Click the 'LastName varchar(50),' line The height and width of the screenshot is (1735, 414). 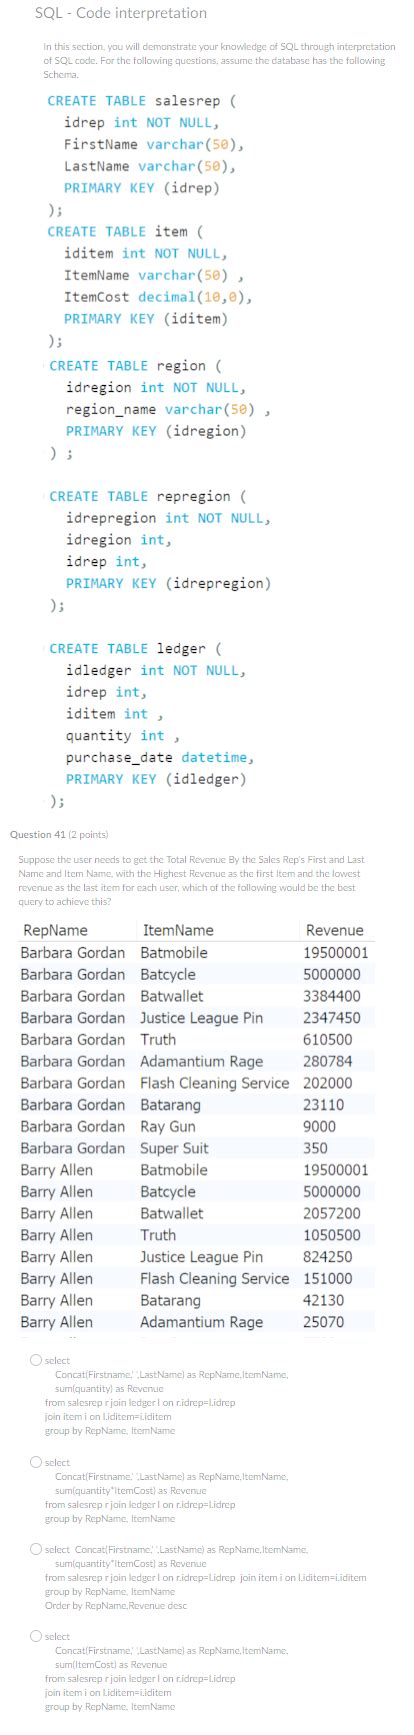(150, 166)
